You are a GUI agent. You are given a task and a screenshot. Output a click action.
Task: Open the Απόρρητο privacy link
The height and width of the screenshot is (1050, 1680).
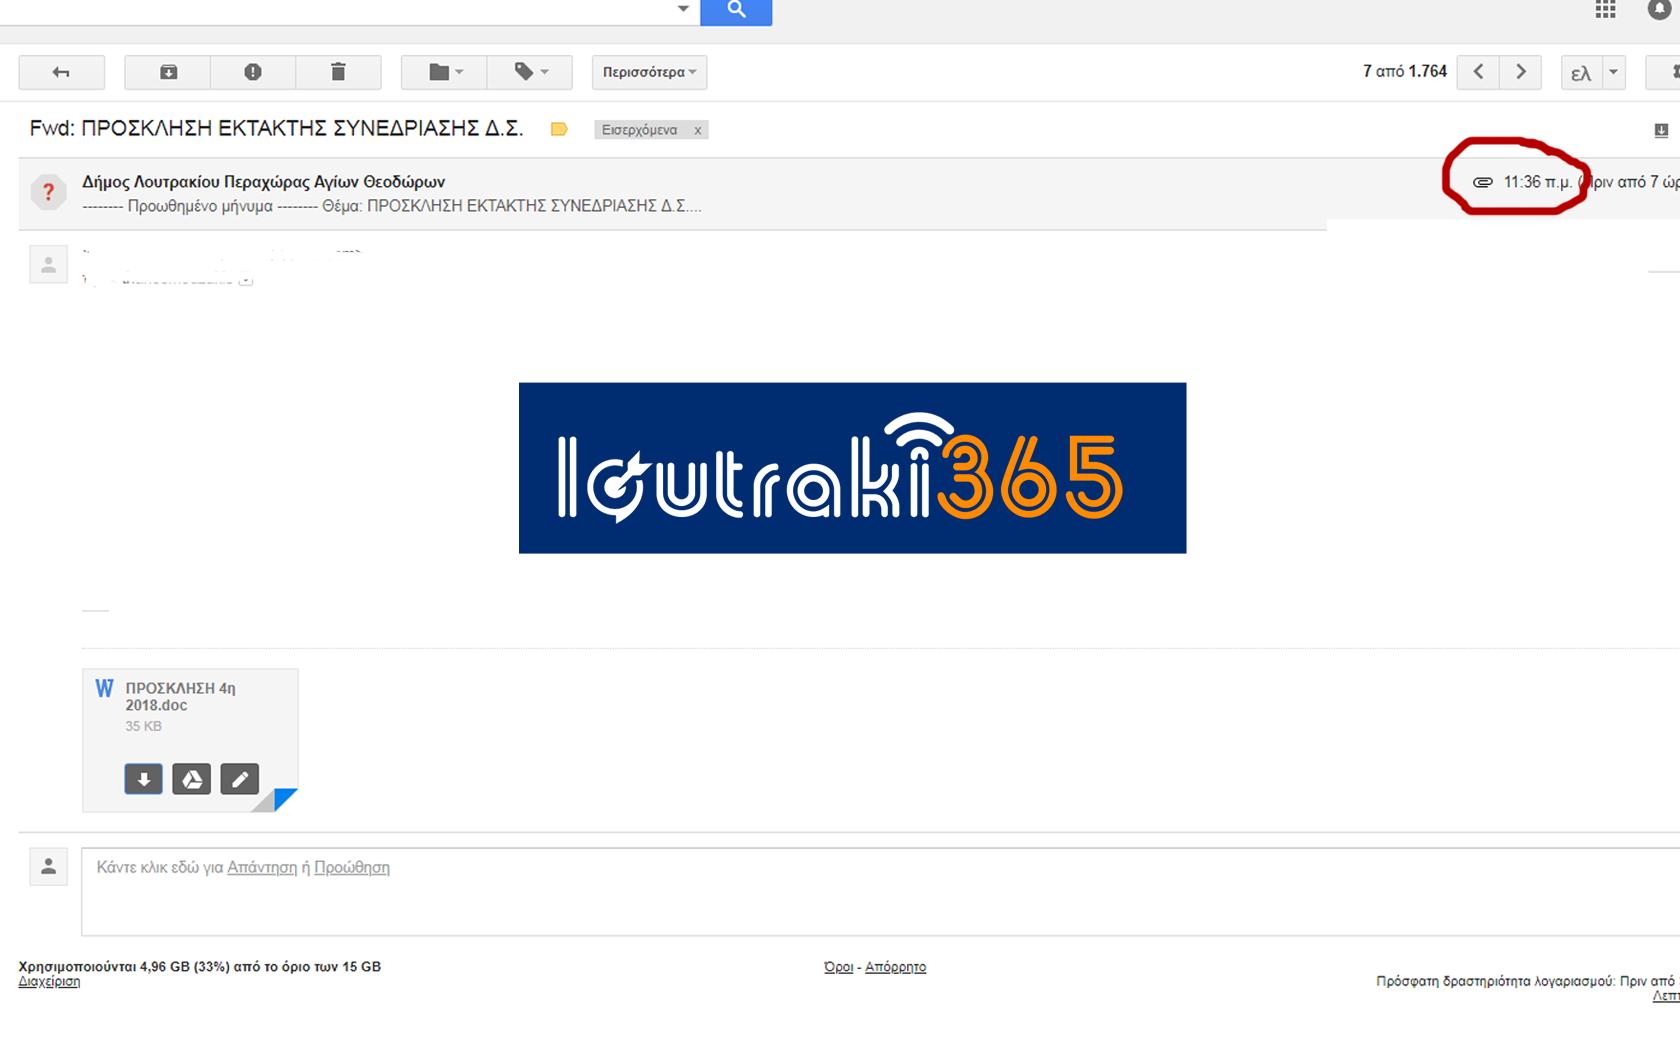click(895, 967)
